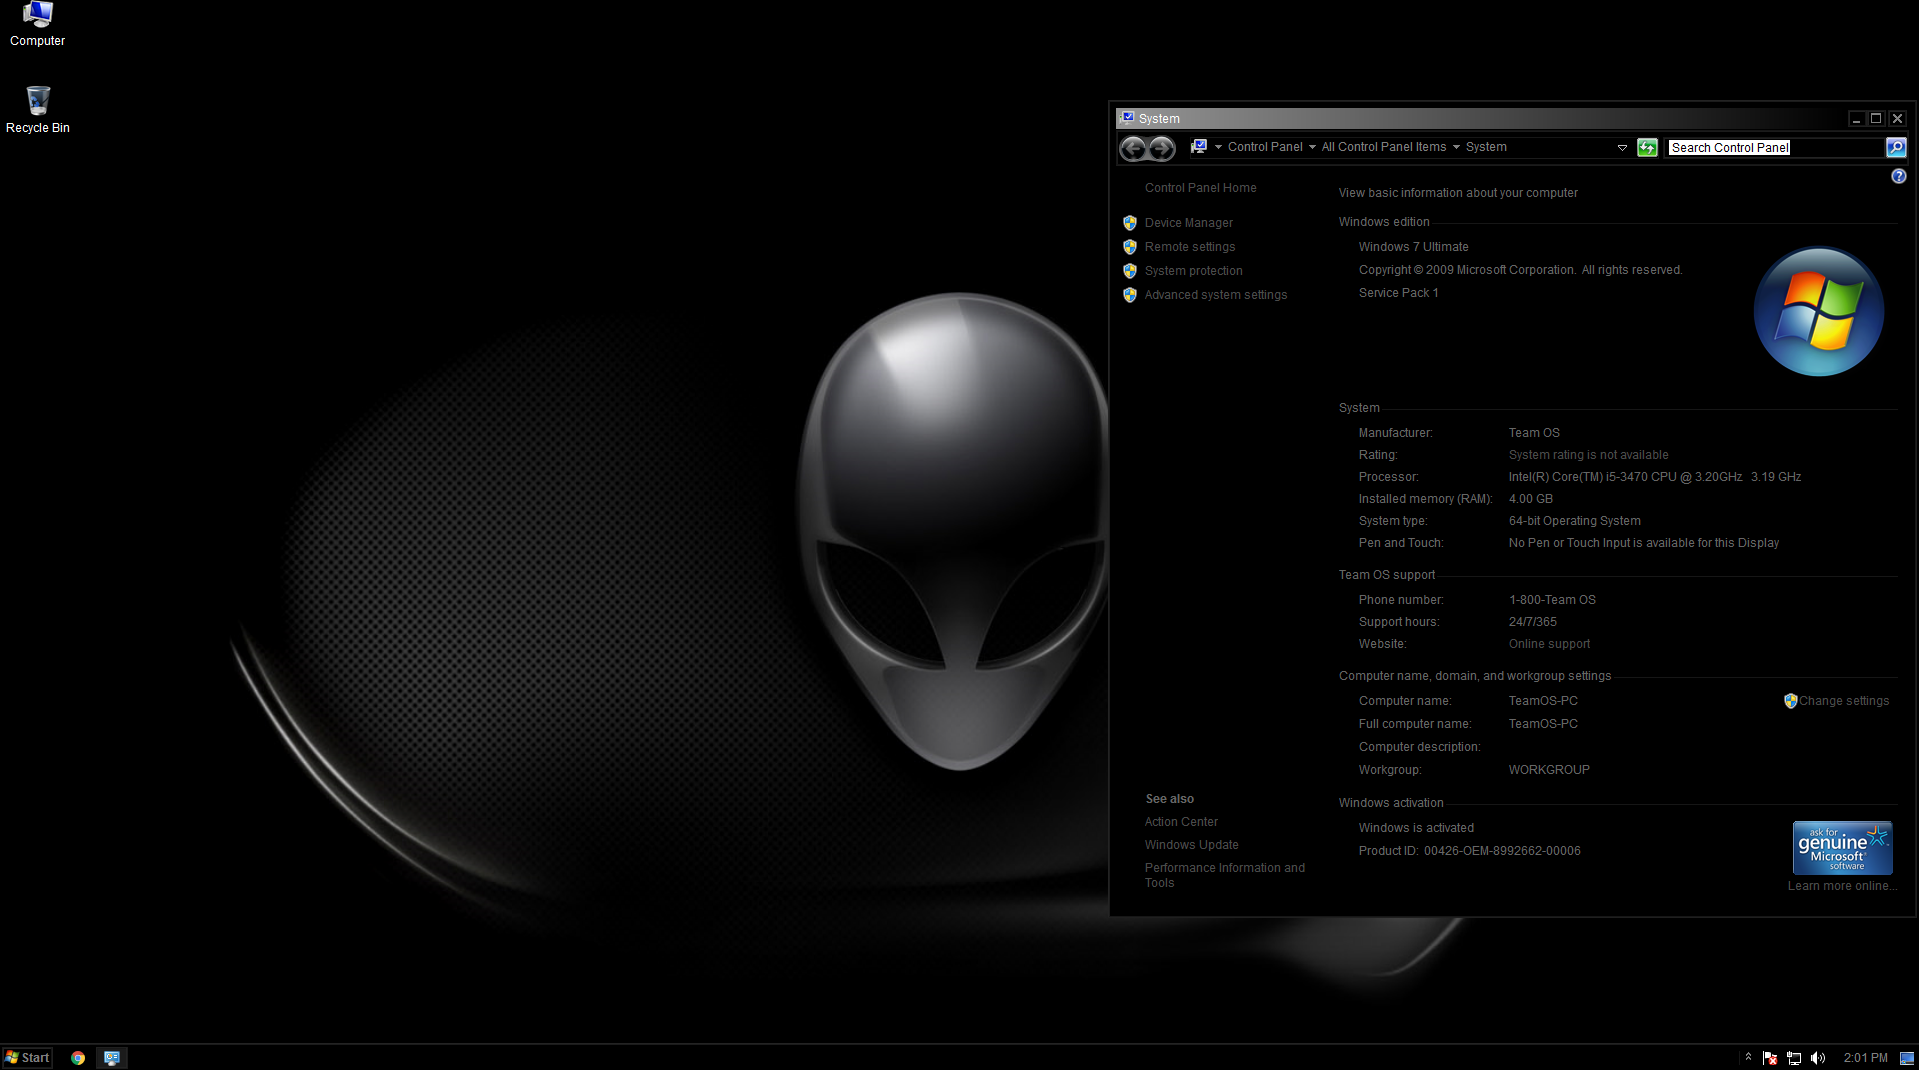1919x1070 pixels.
Task: Click the Service Pack 1 text
Action: point(1398,293)
